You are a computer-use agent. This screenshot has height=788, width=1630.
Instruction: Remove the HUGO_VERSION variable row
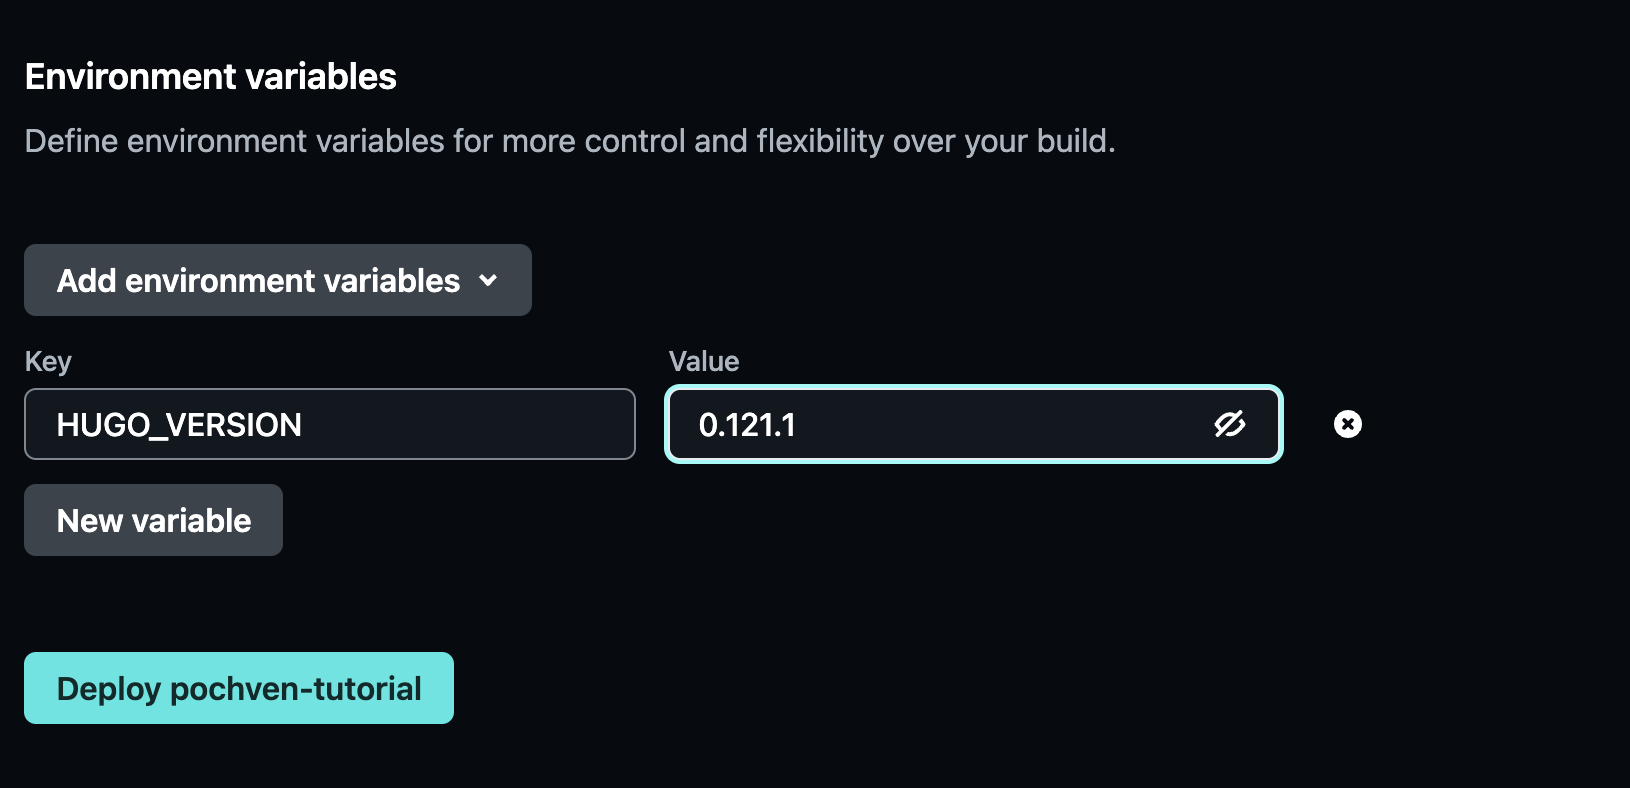1347,424
